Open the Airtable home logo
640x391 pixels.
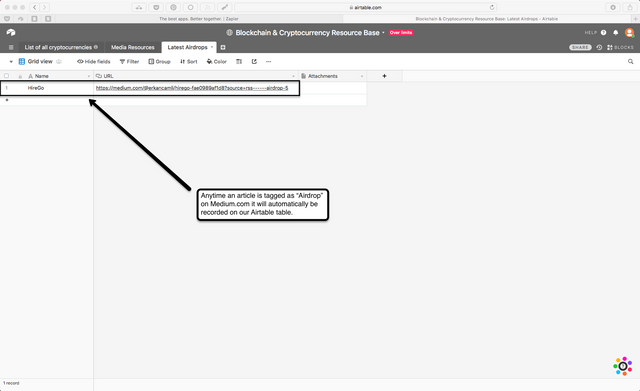click(11, 33)
